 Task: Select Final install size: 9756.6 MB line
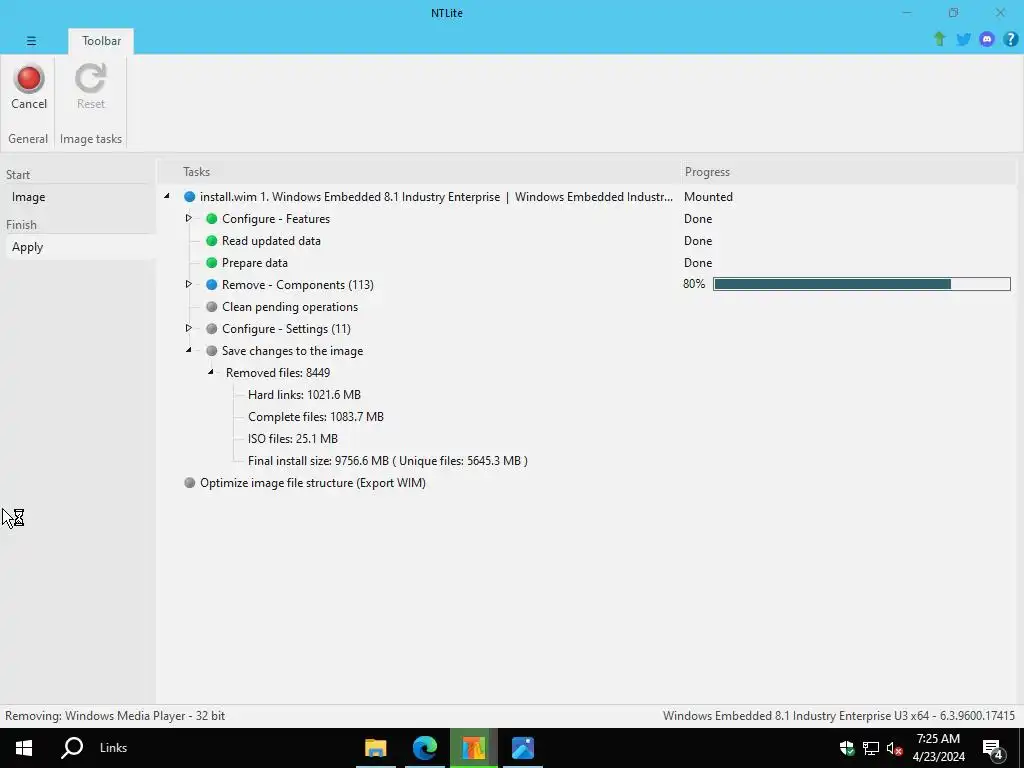coord(388,460)
